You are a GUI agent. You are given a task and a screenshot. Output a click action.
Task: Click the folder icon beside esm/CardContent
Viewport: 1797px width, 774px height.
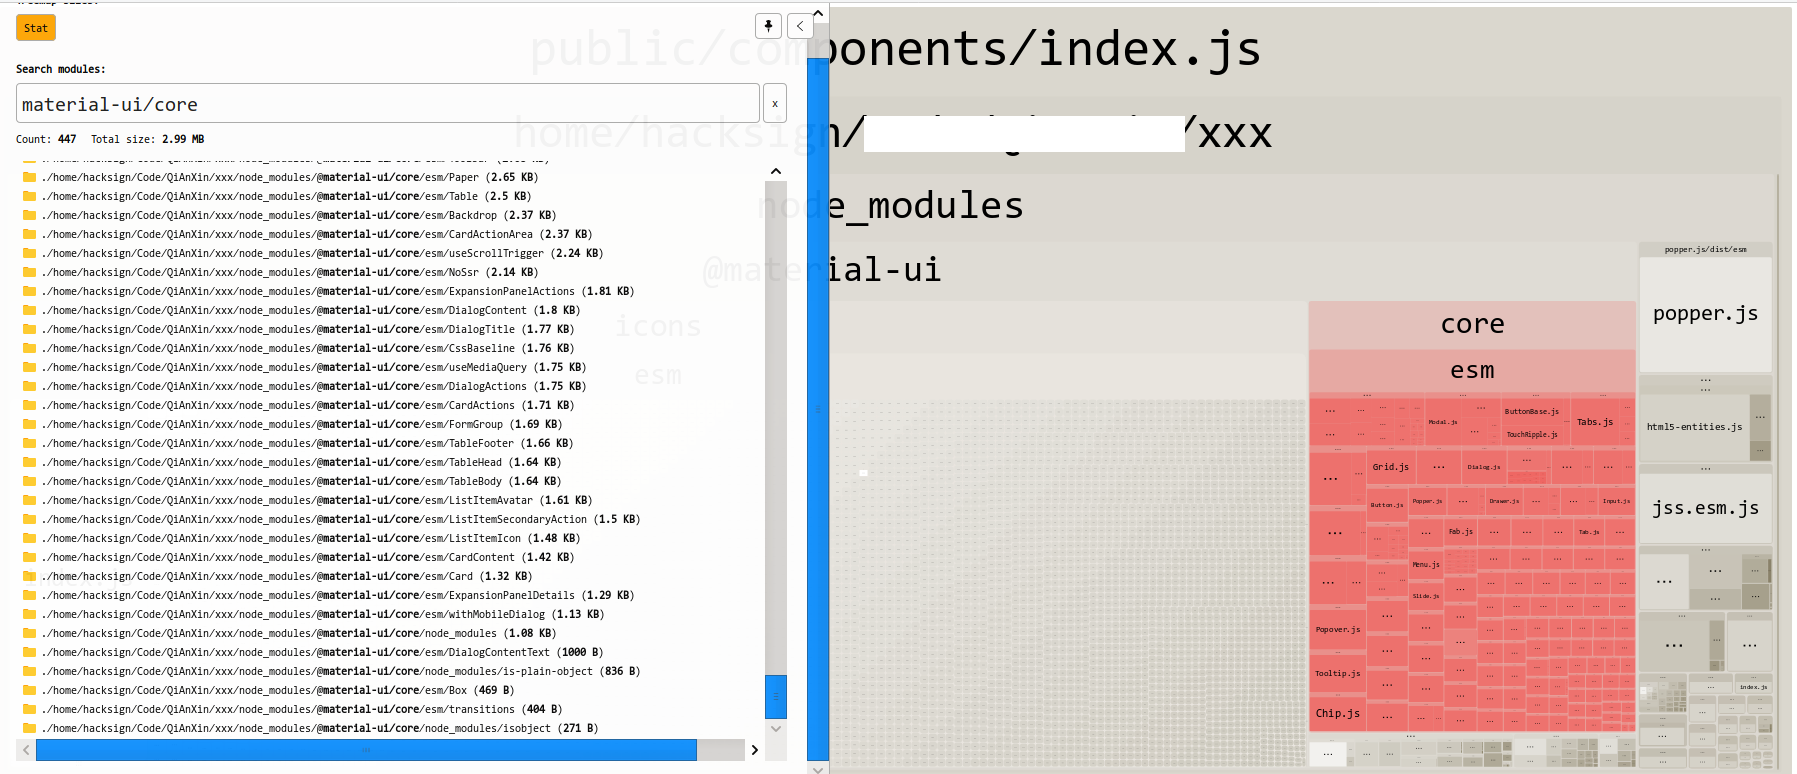30,557
